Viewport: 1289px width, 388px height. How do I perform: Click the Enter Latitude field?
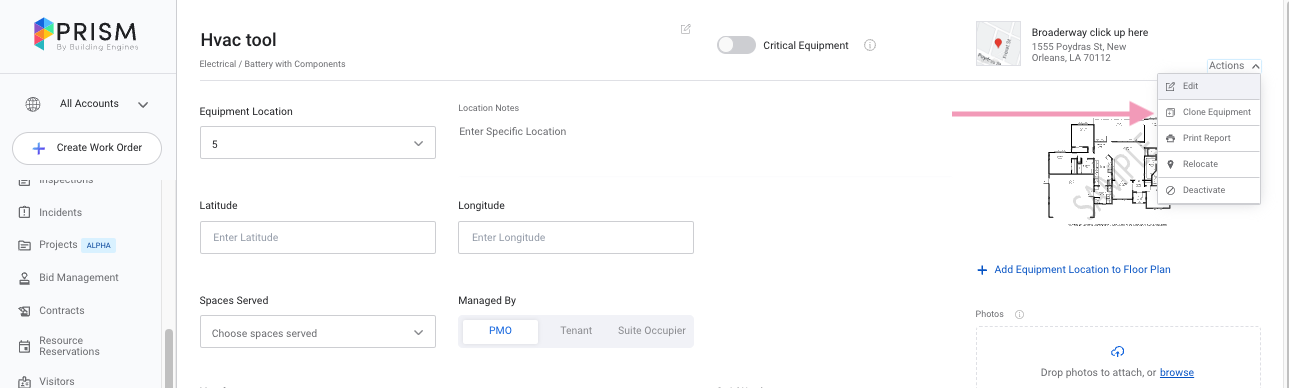[x=318, y=237]
